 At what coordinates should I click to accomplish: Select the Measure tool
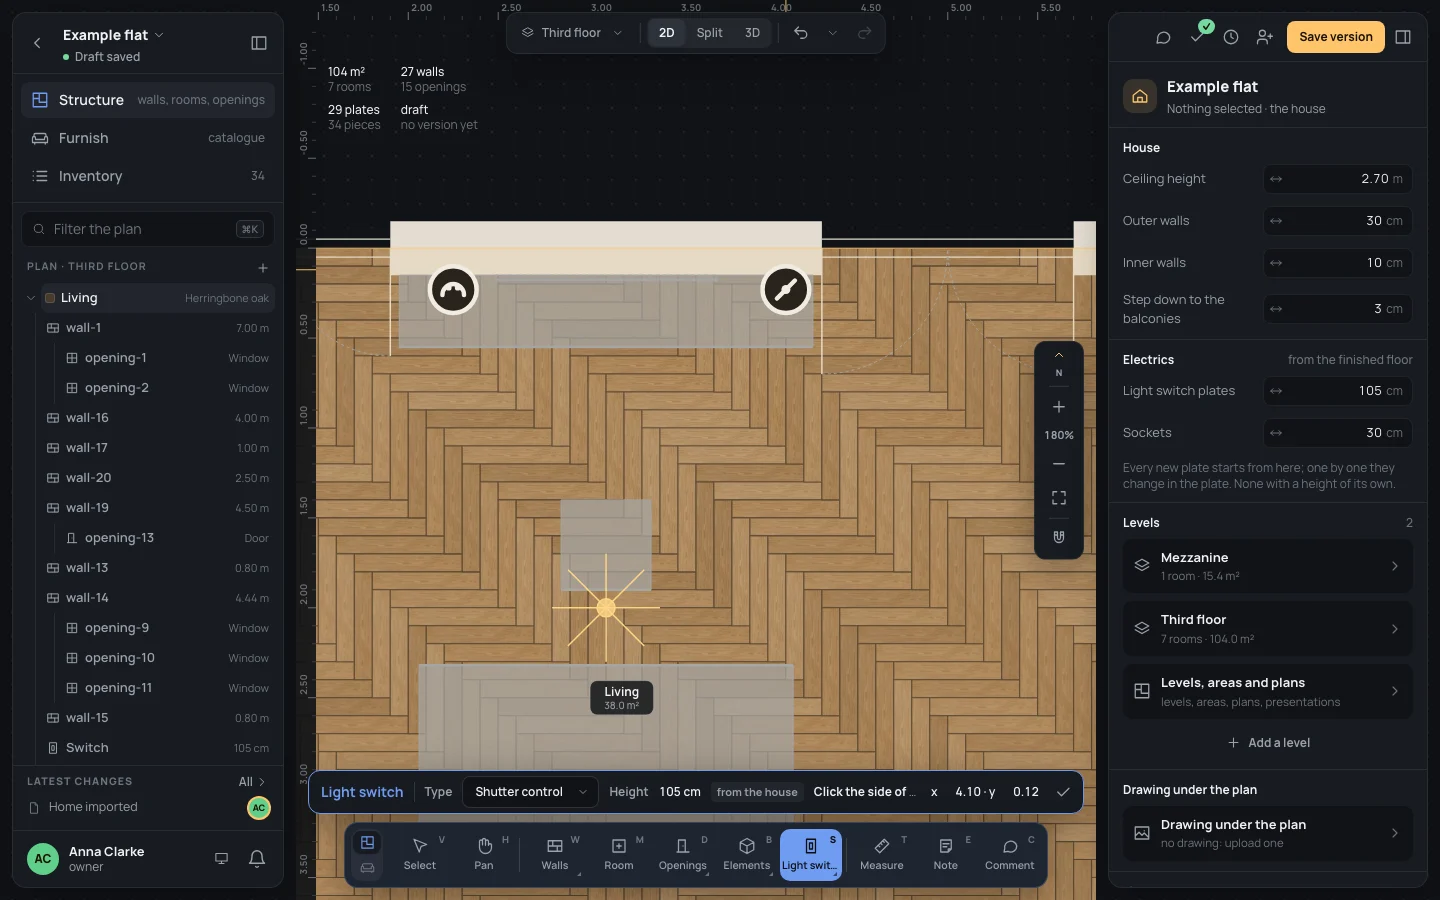[881, 855]
